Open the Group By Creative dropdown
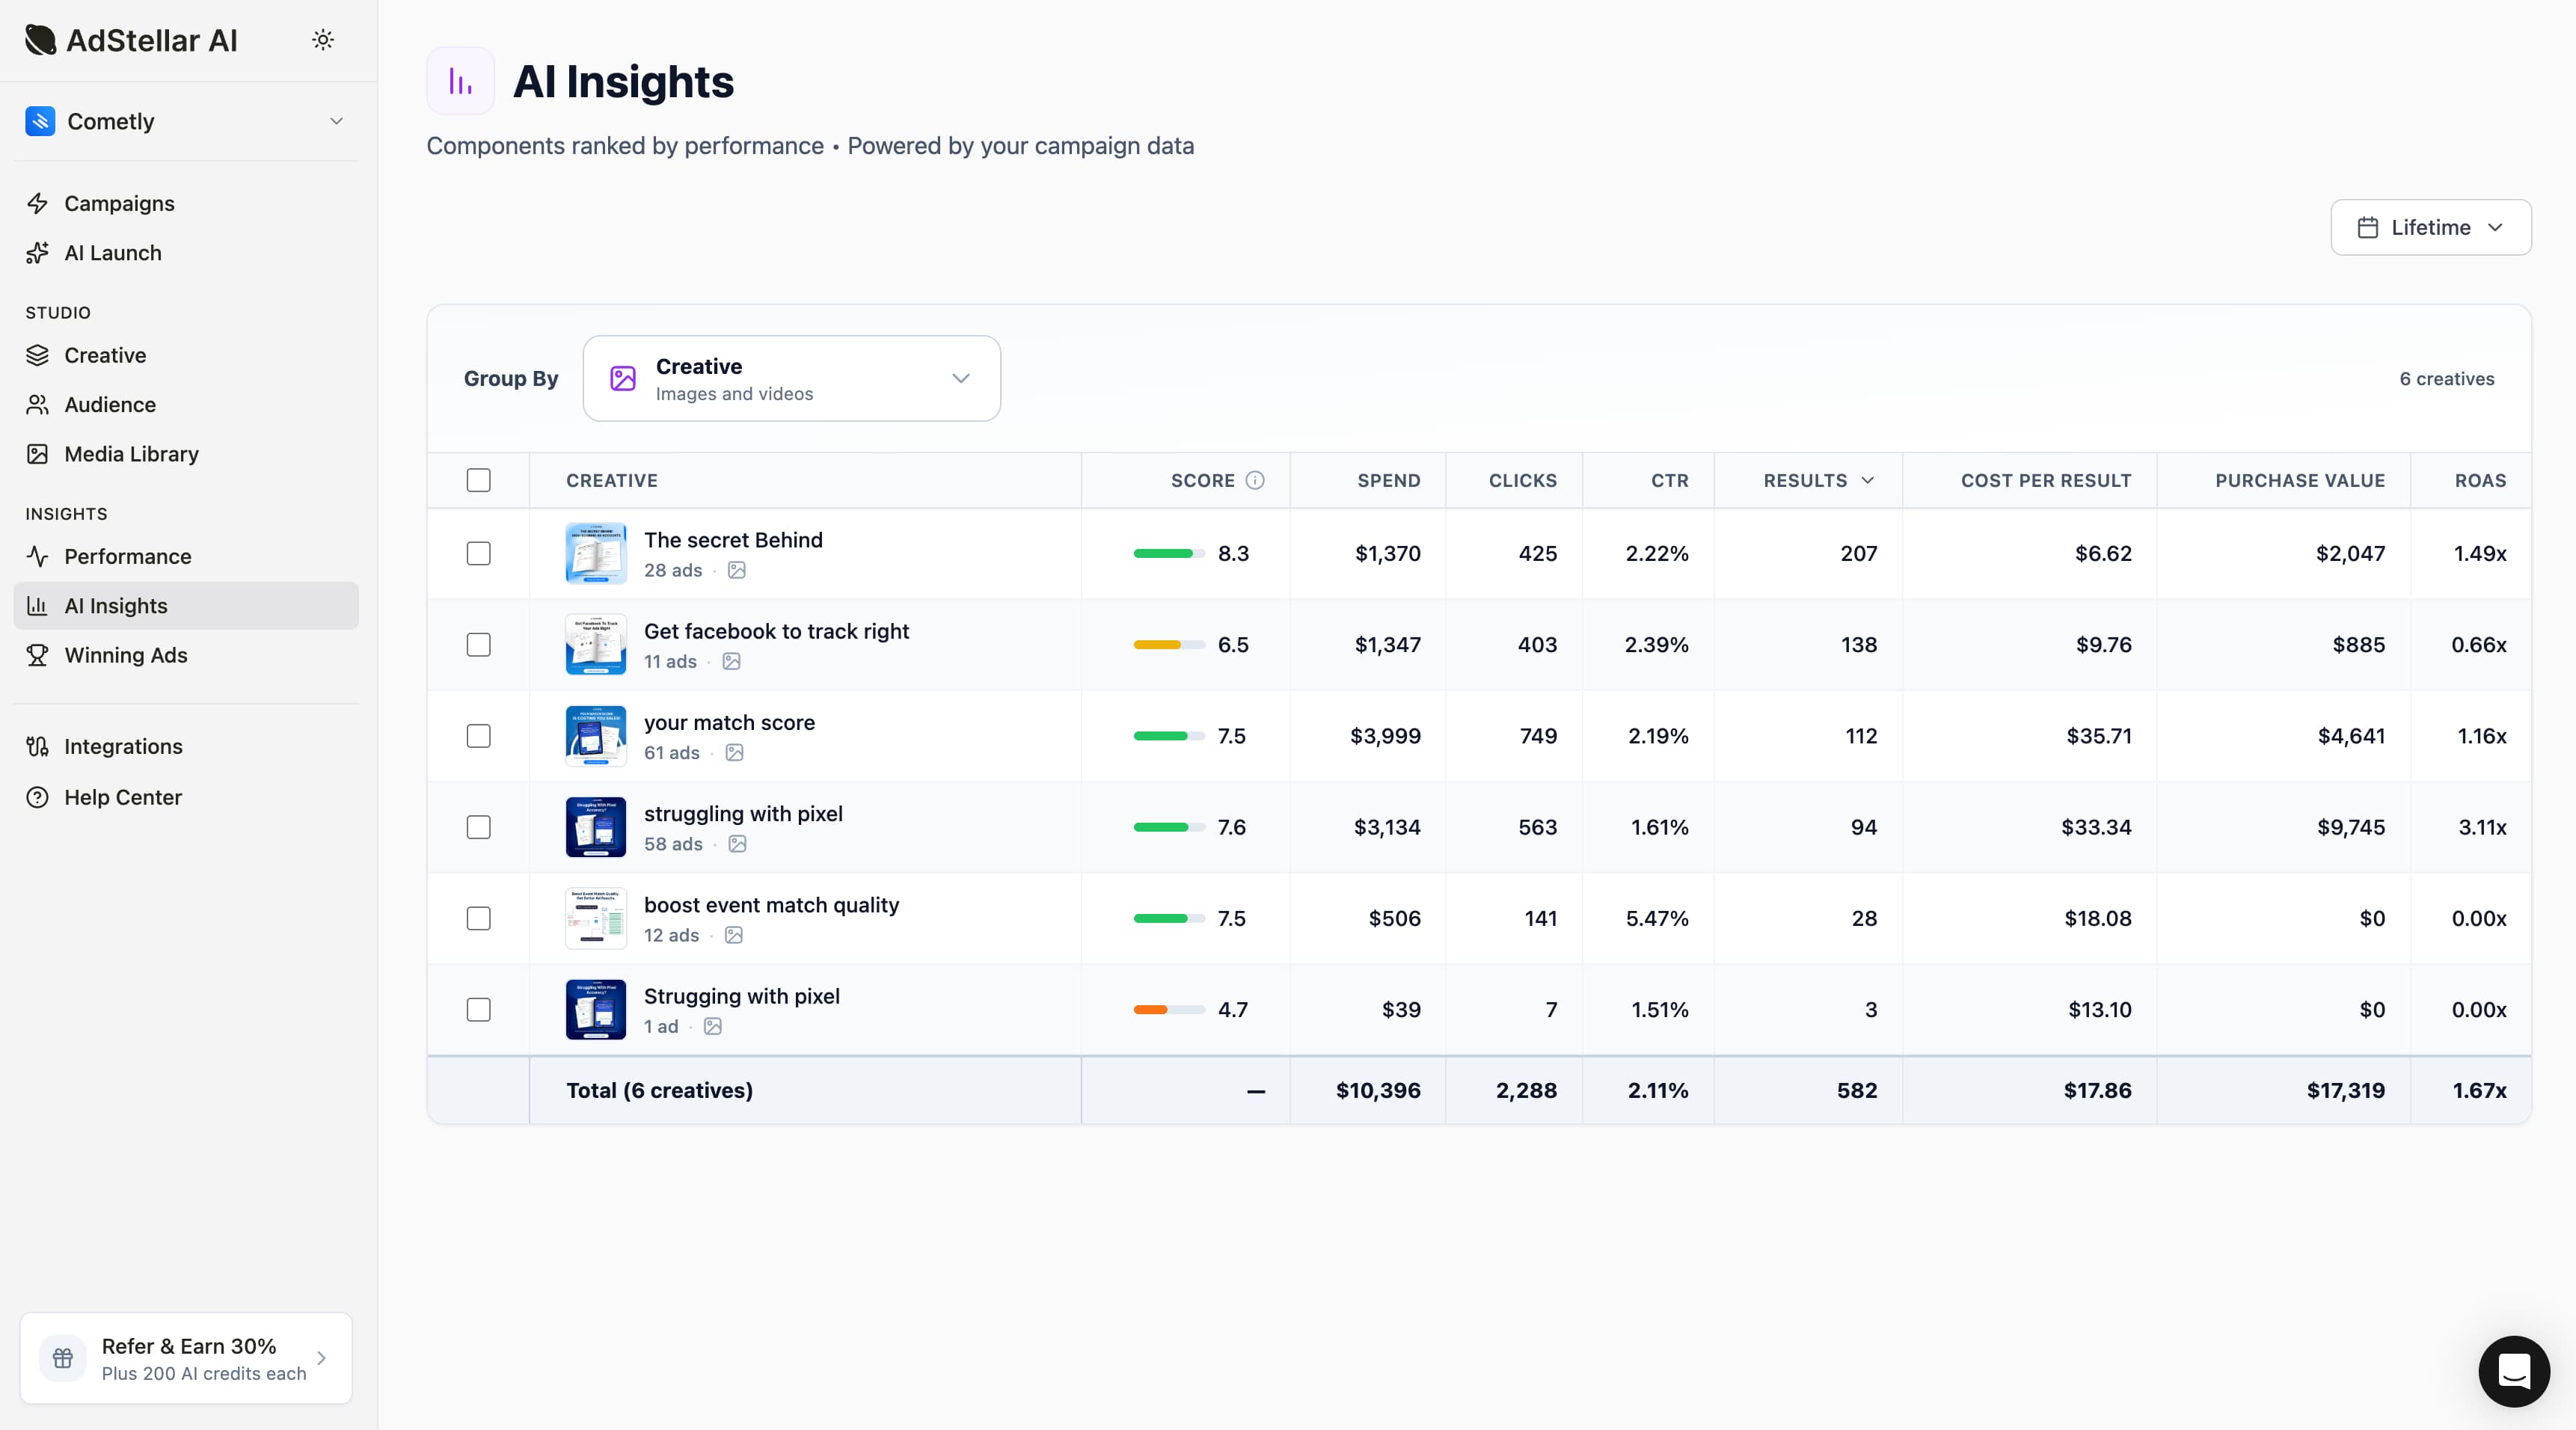The image size is (2576, 1430). point(790,378)
